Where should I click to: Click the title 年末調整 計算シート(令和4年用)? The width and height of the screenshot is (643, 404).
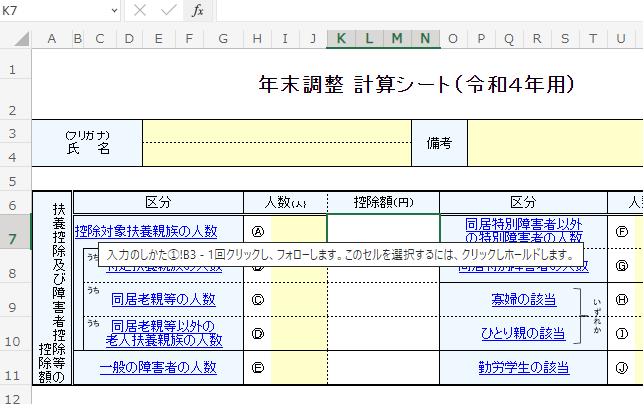[417, 84]
